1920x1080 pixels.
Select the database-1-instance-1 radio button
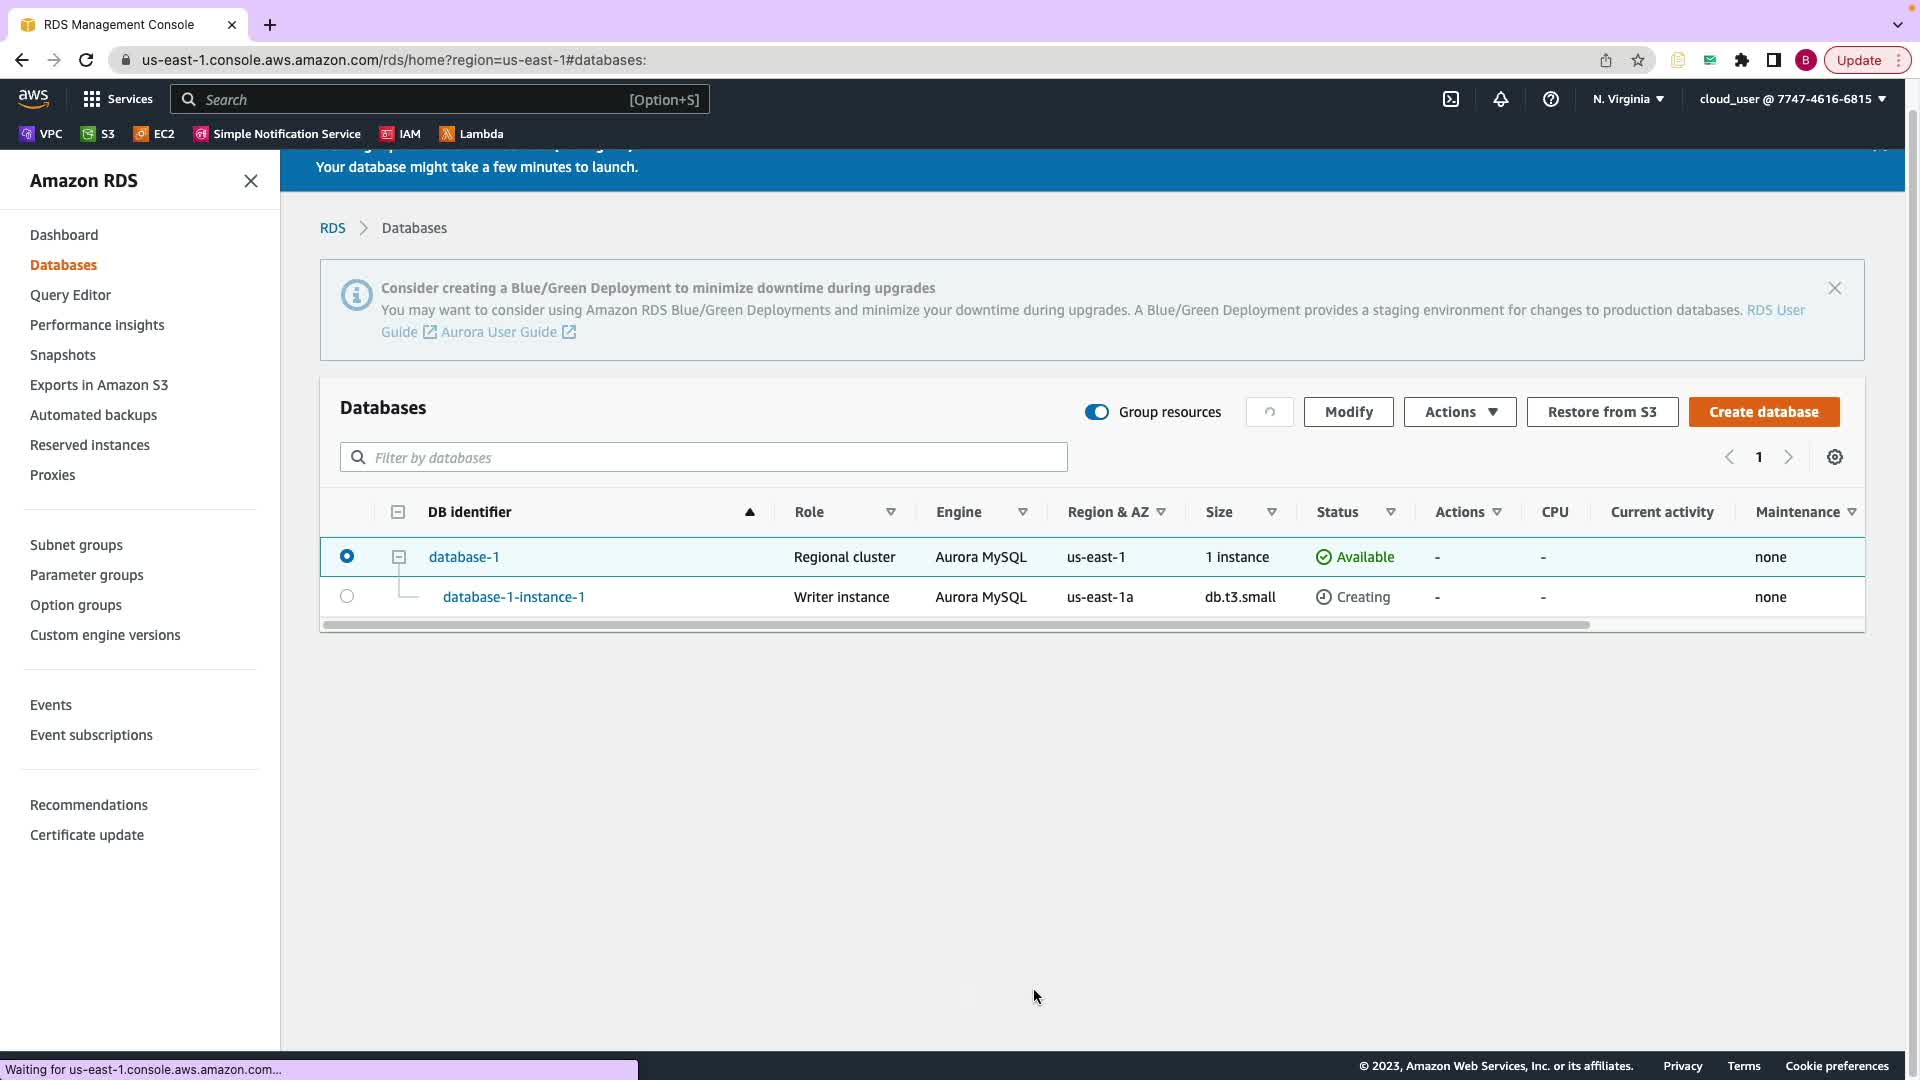pyautogui.click(x=347, y=596)
